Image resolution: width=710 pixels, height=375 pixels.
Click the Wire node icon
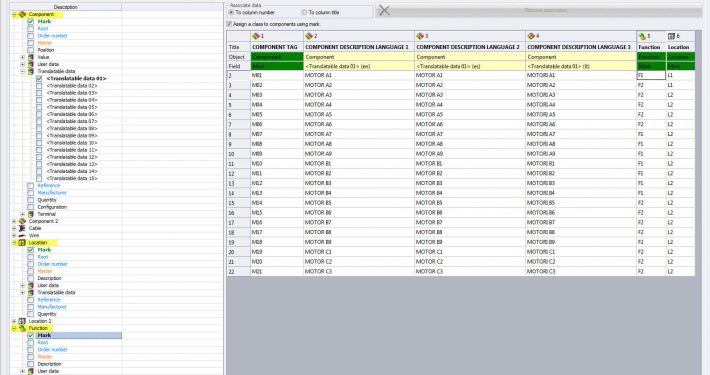pos(22,236)
